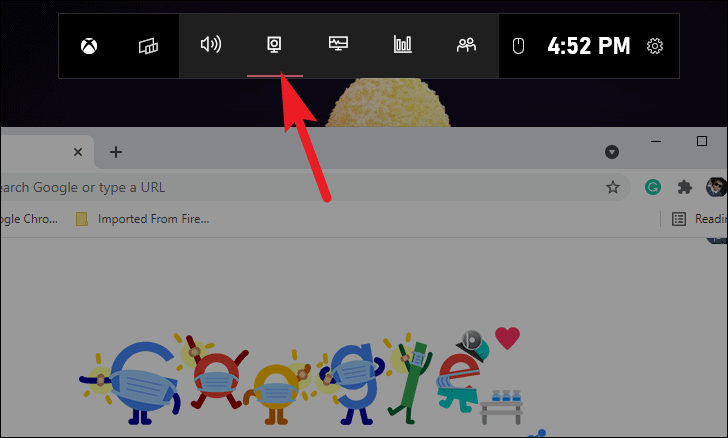
Task: Open the Chrome Extensions puzzle menu
Action: click(x=684, y=187)
